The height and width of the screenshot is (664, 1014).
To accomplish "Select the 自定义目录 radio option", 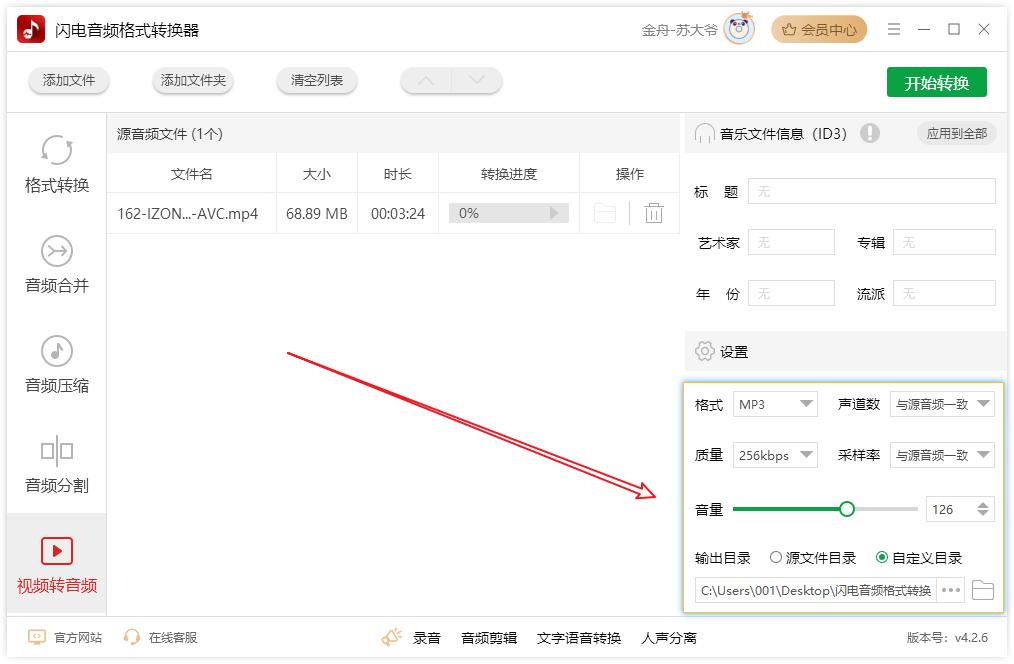I will 881,558.
